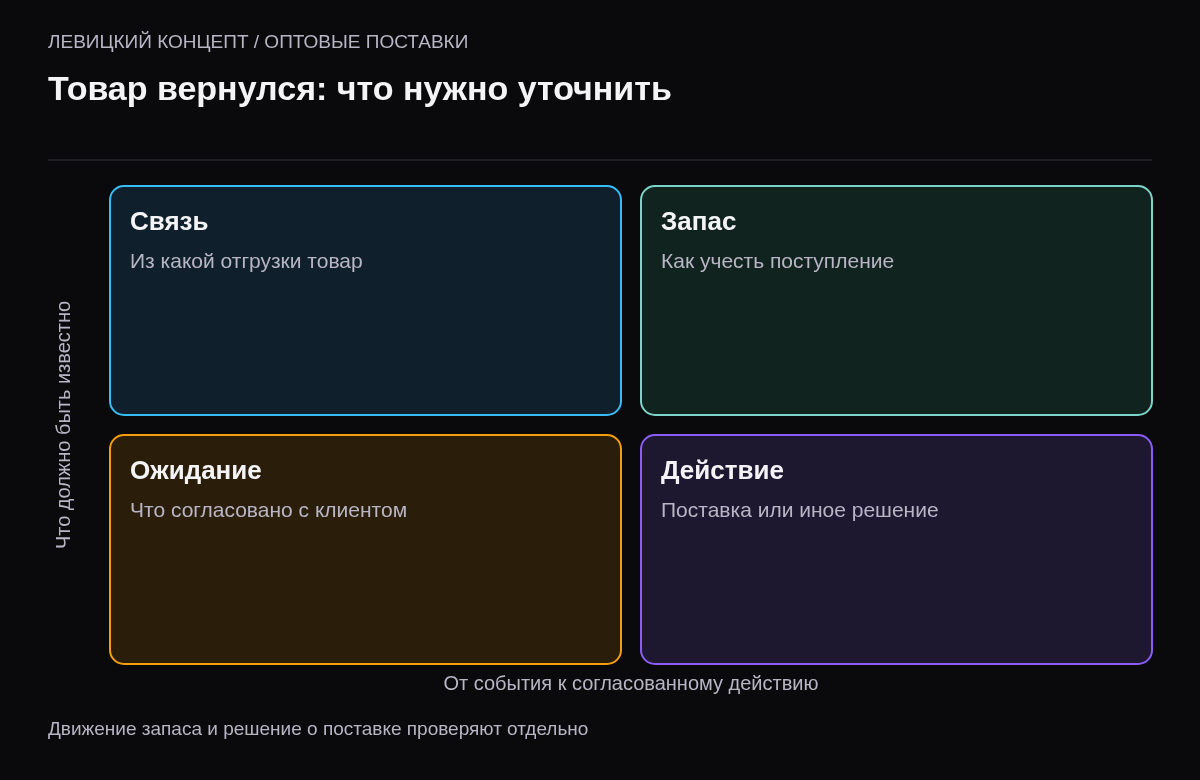The width and height of the screenshot is (1200, 780).
Task: Select the title 'Товар вернулся: что нужно уточнить'
Action: [360, 89]
